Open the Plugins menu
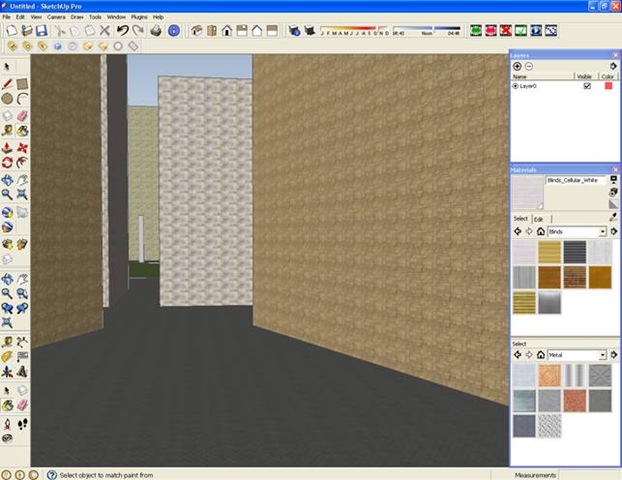The width and height of the screenshot is (622, 480). 139,17
